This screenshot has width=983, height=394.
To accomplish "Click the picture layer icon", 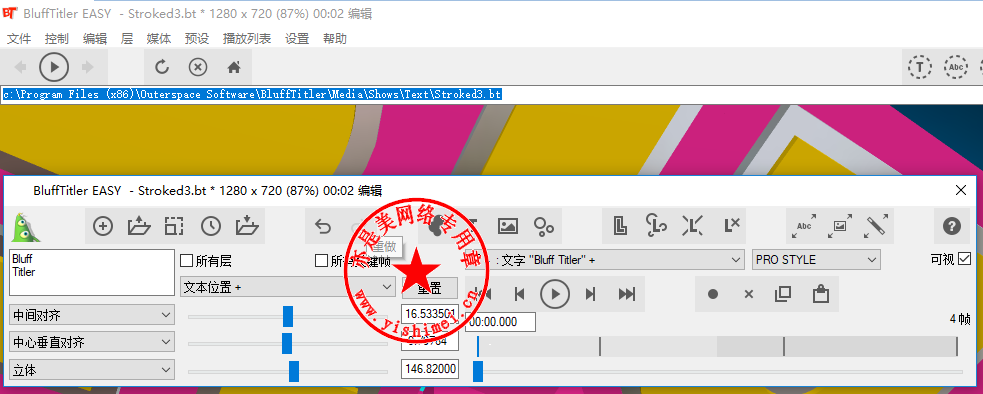I will (508, 226).
